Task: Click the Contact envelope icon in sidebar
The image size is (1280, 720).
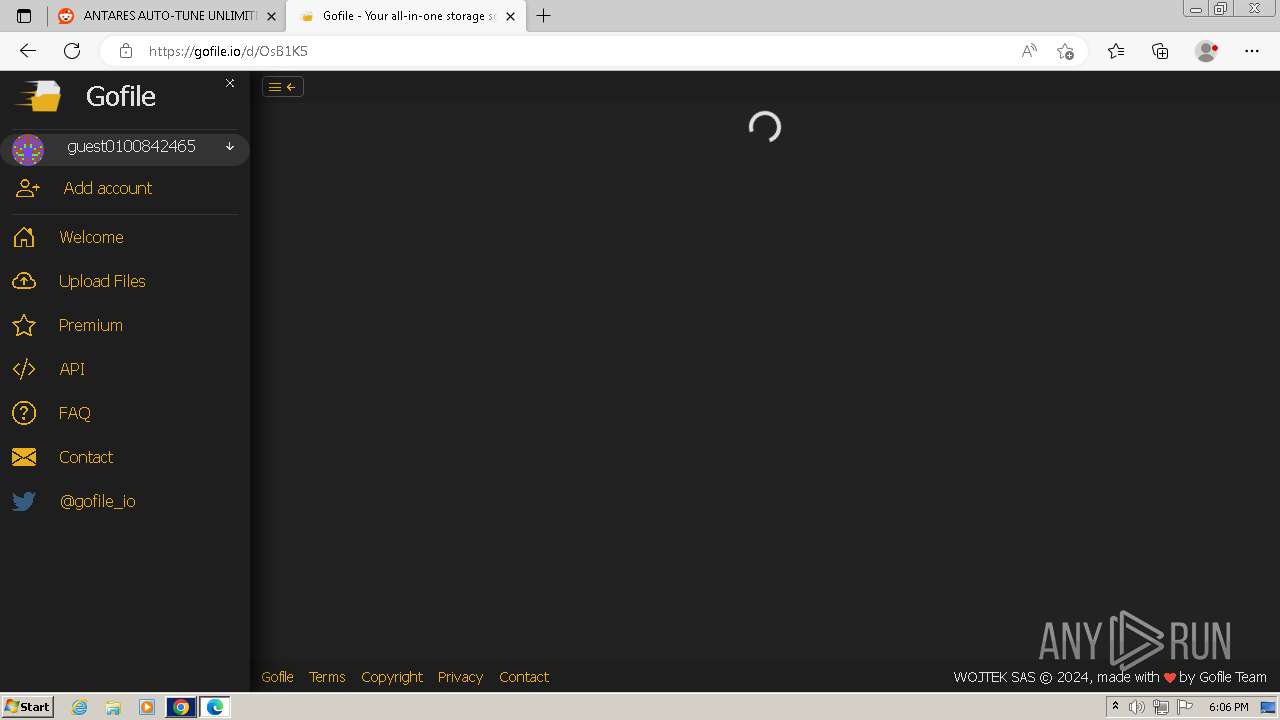Action: click(x=24, y=457)
